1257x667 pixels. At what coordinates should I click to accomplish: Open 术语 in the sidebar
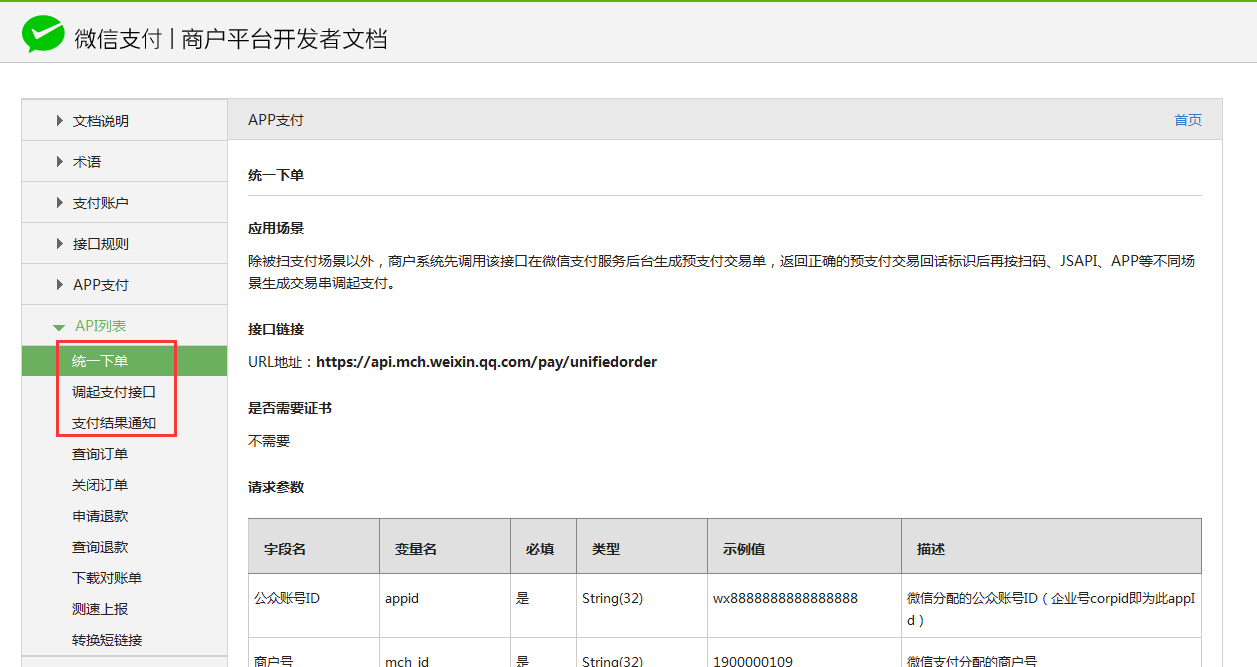coord(87,162)
